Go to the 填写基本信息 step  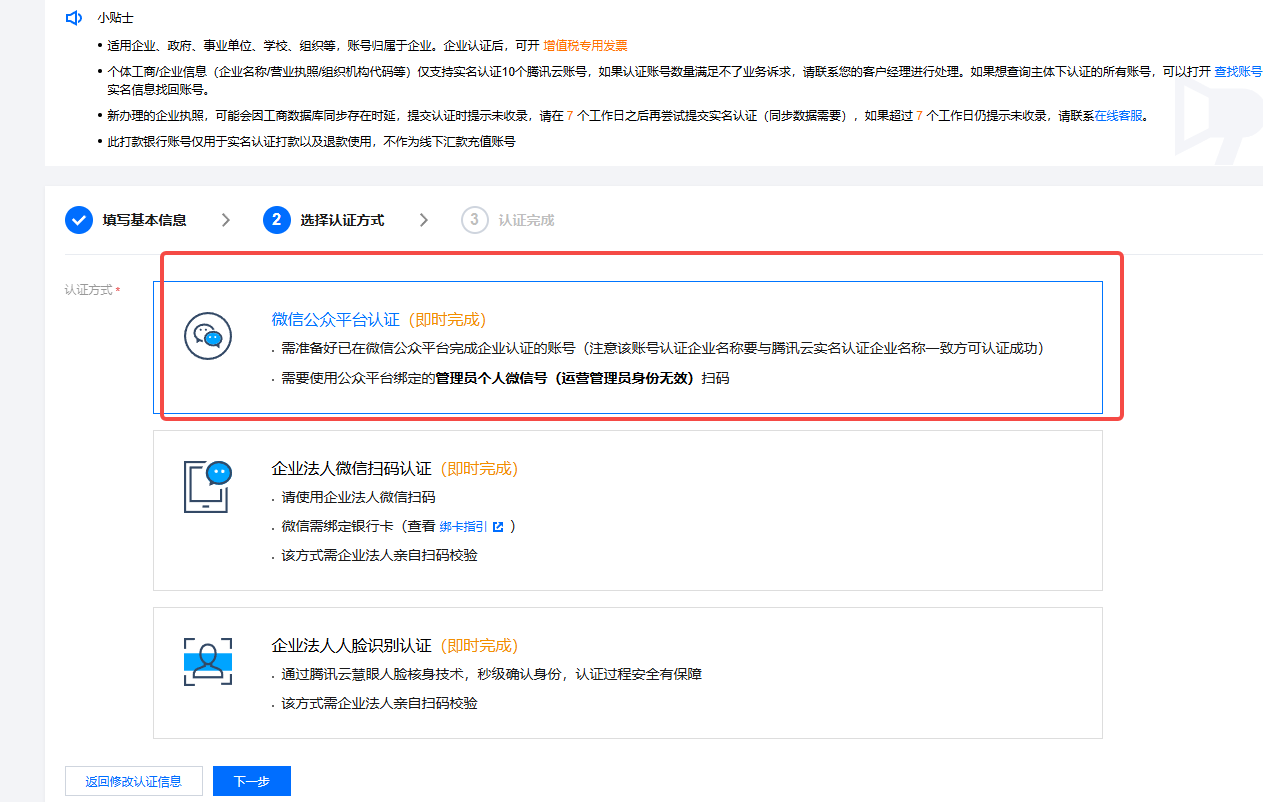pos(144,220)
